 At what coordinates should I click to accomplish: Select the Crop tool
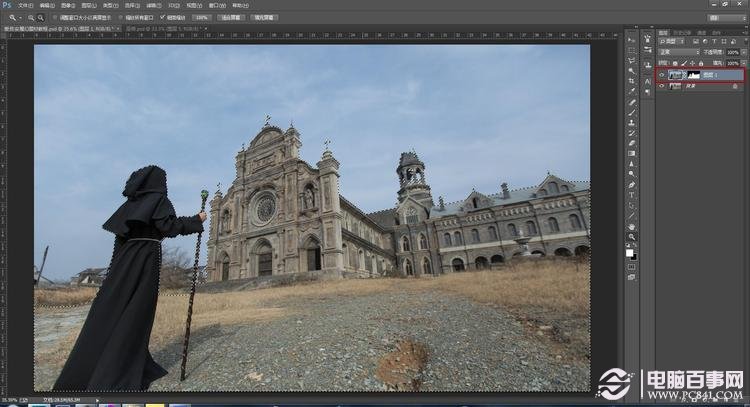632,81
